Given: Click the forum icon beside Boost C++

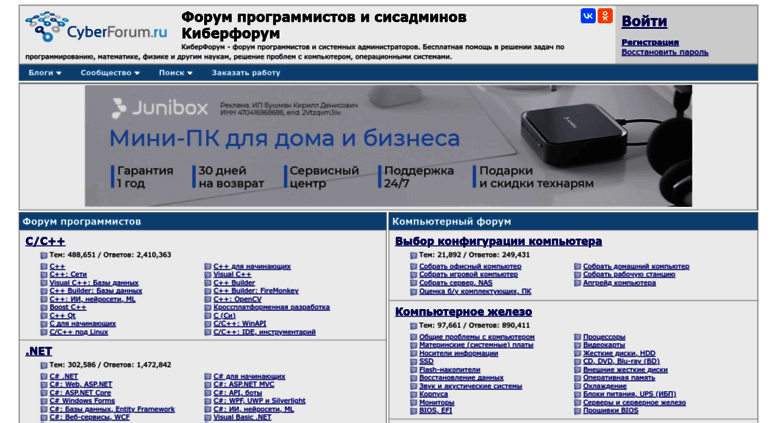Looking at the screenshot, I should [44, 308].
